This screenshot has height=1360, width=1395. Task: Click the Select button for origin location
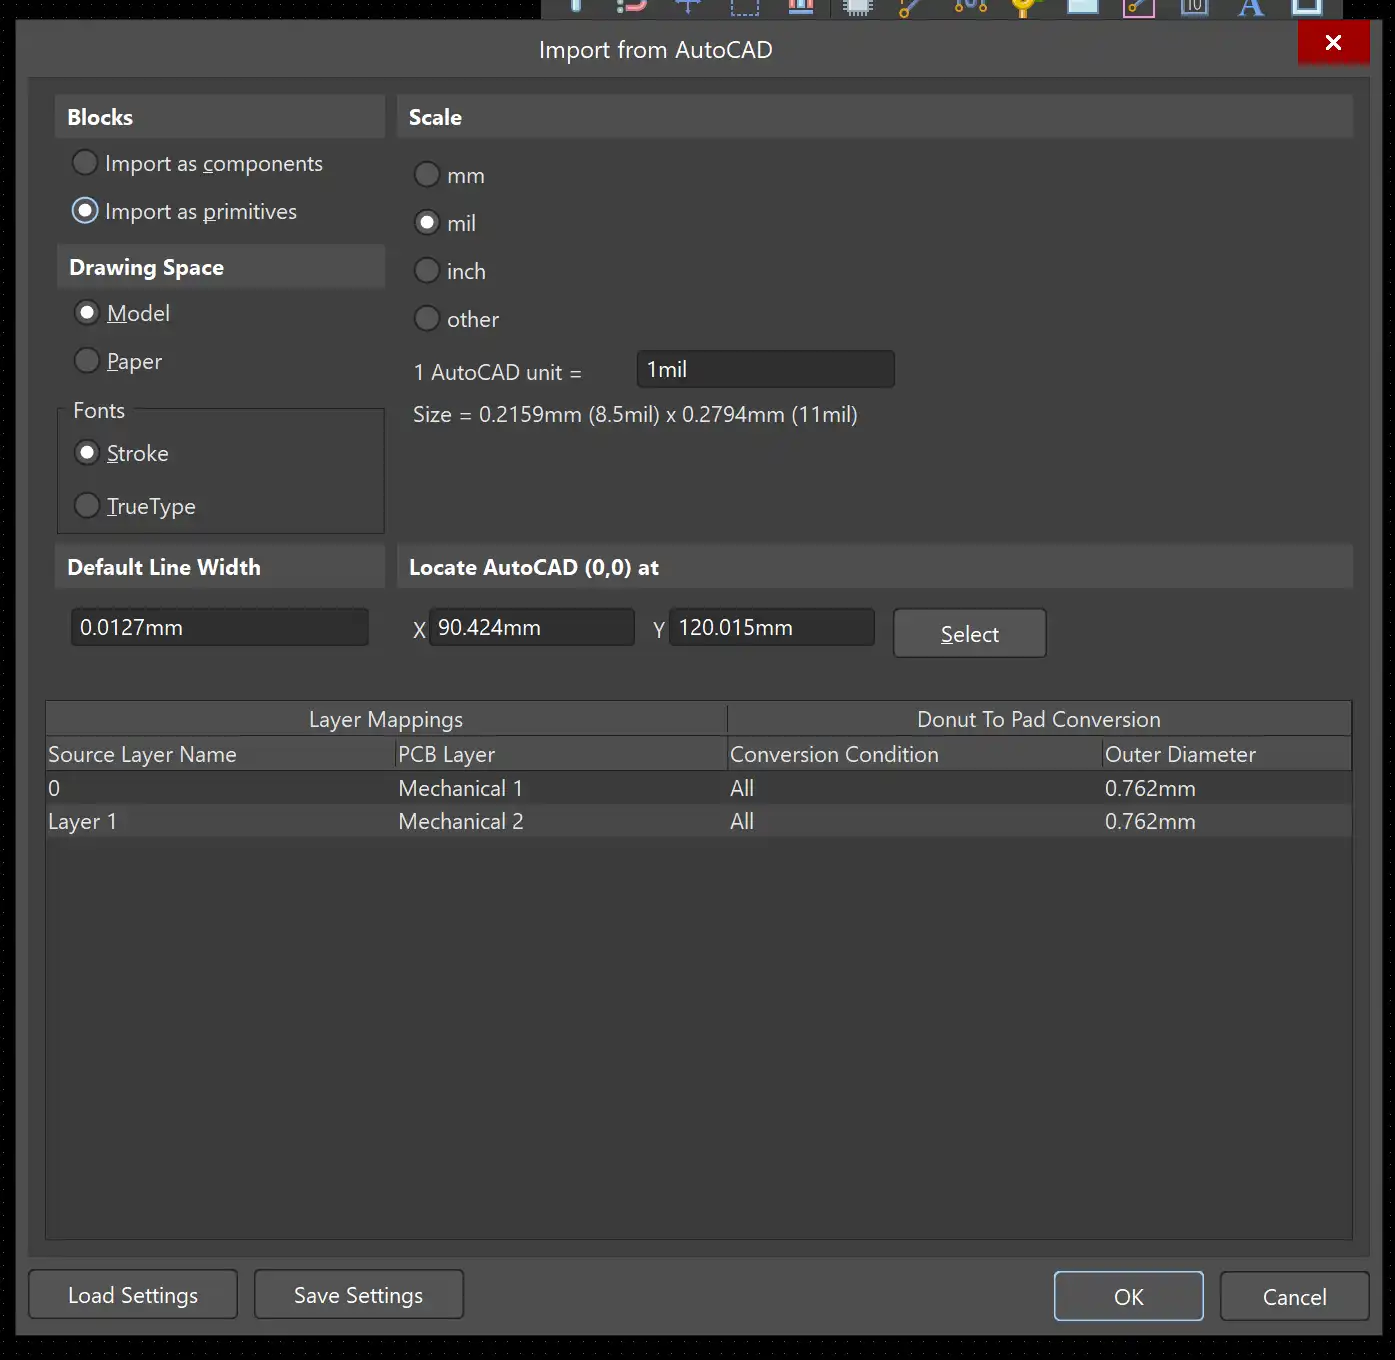pyautogui.click(x=970, y=633)
